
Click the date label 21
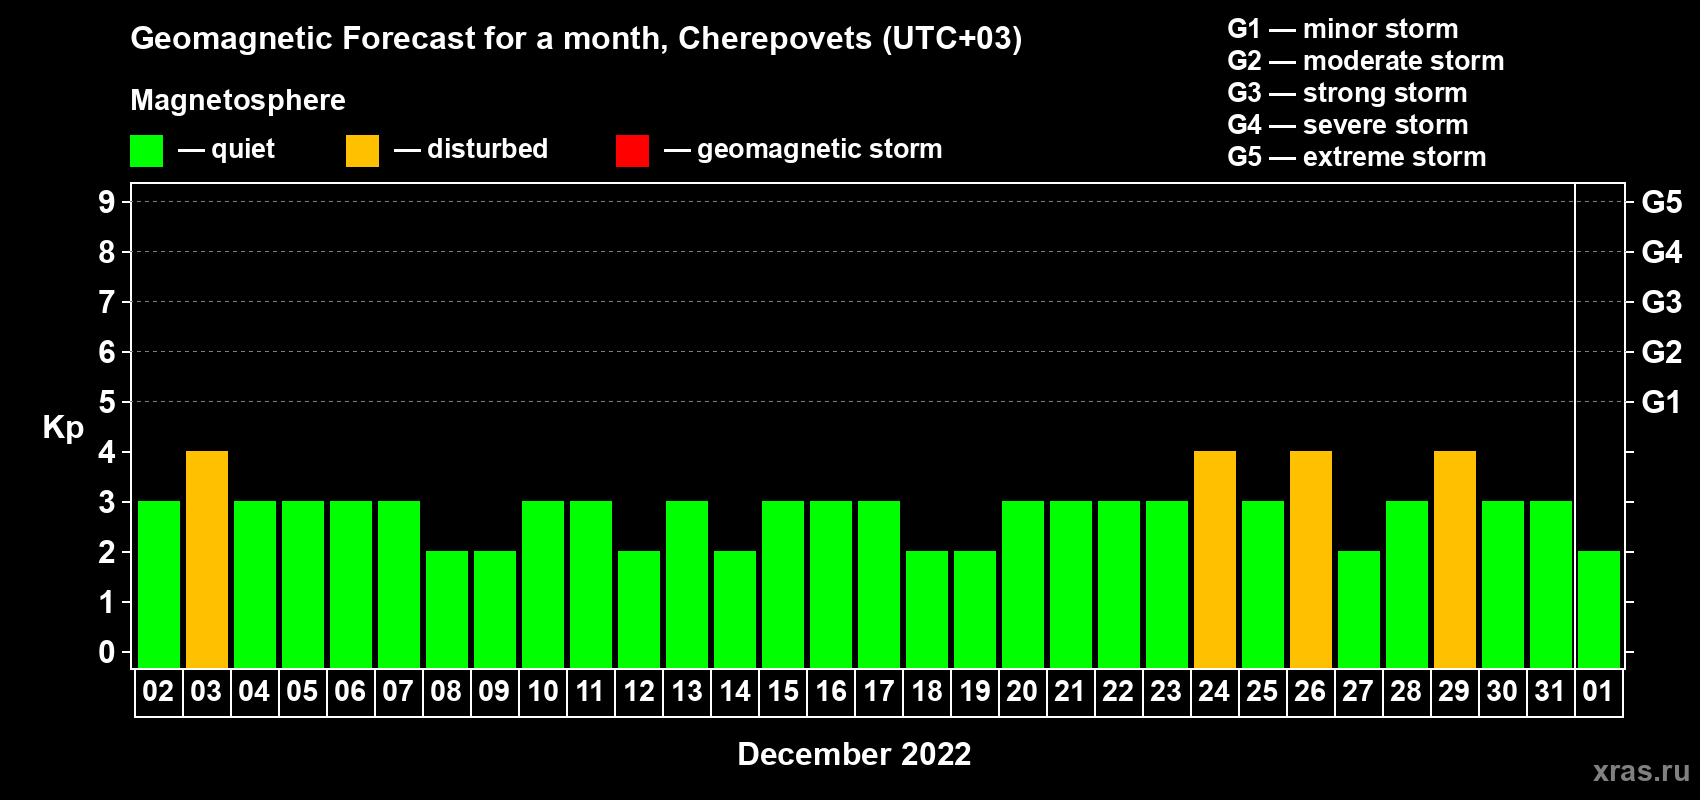pyautogui.click(x=1070, y=692)
